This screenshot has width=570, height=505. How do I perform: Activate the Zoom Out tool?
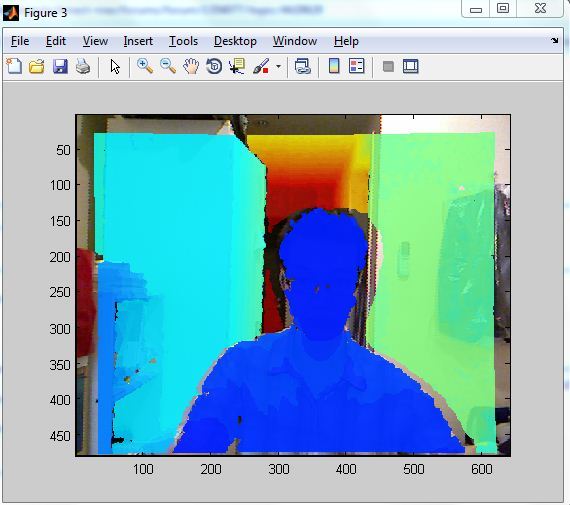pyautogui.click(x=168, y=66)
